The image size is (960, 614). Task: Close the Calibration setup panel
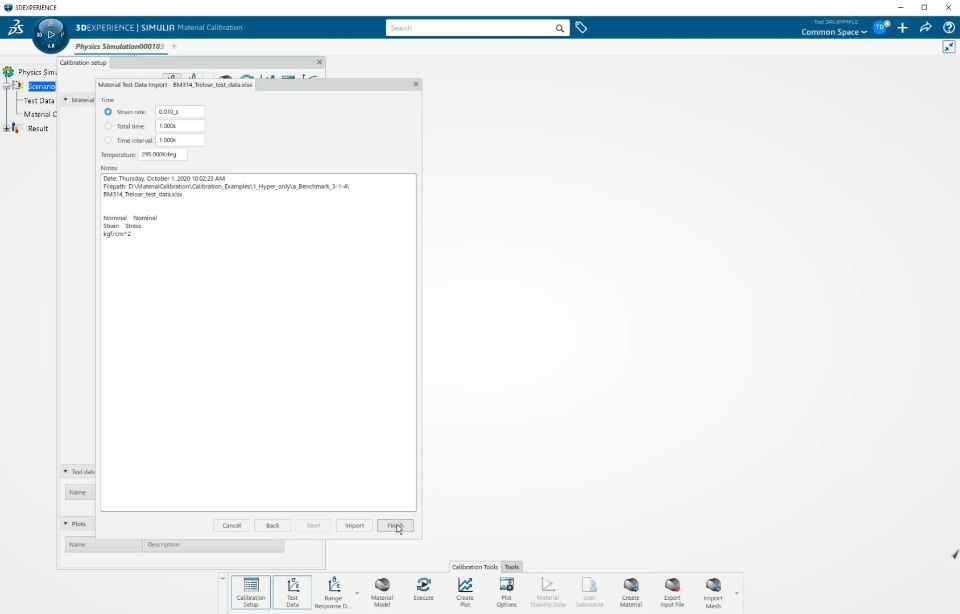click(x=319, y=62)
